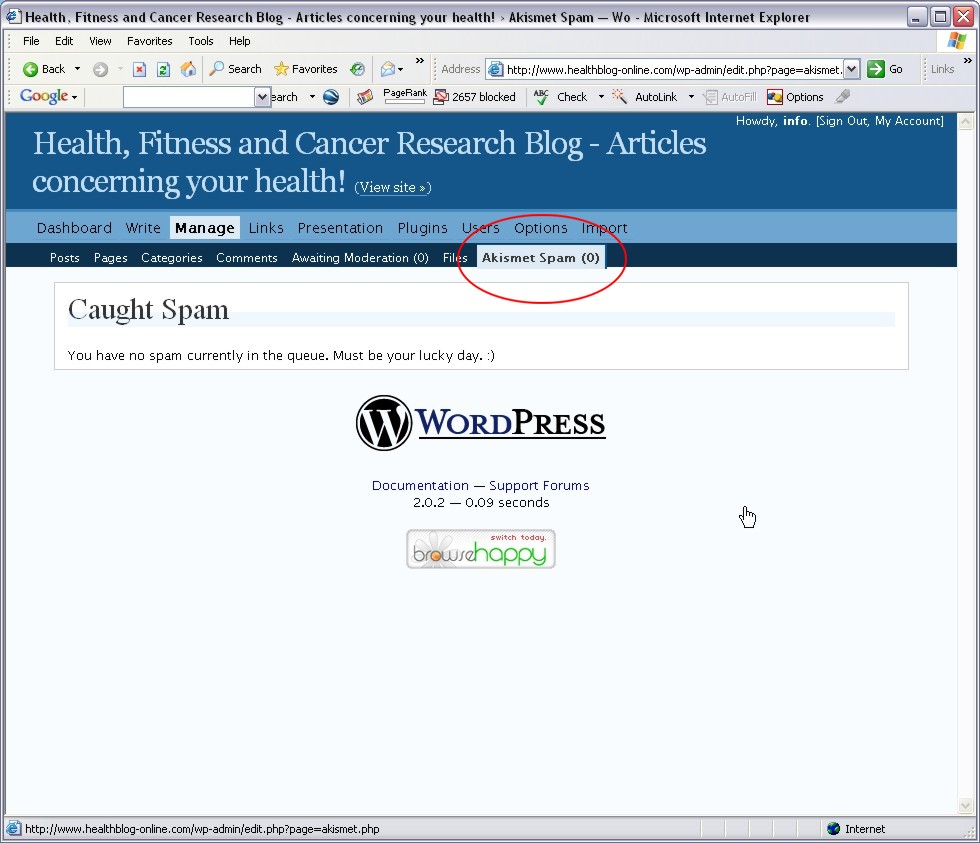Click the Mail envelope toolbar icon

point(388,69)
